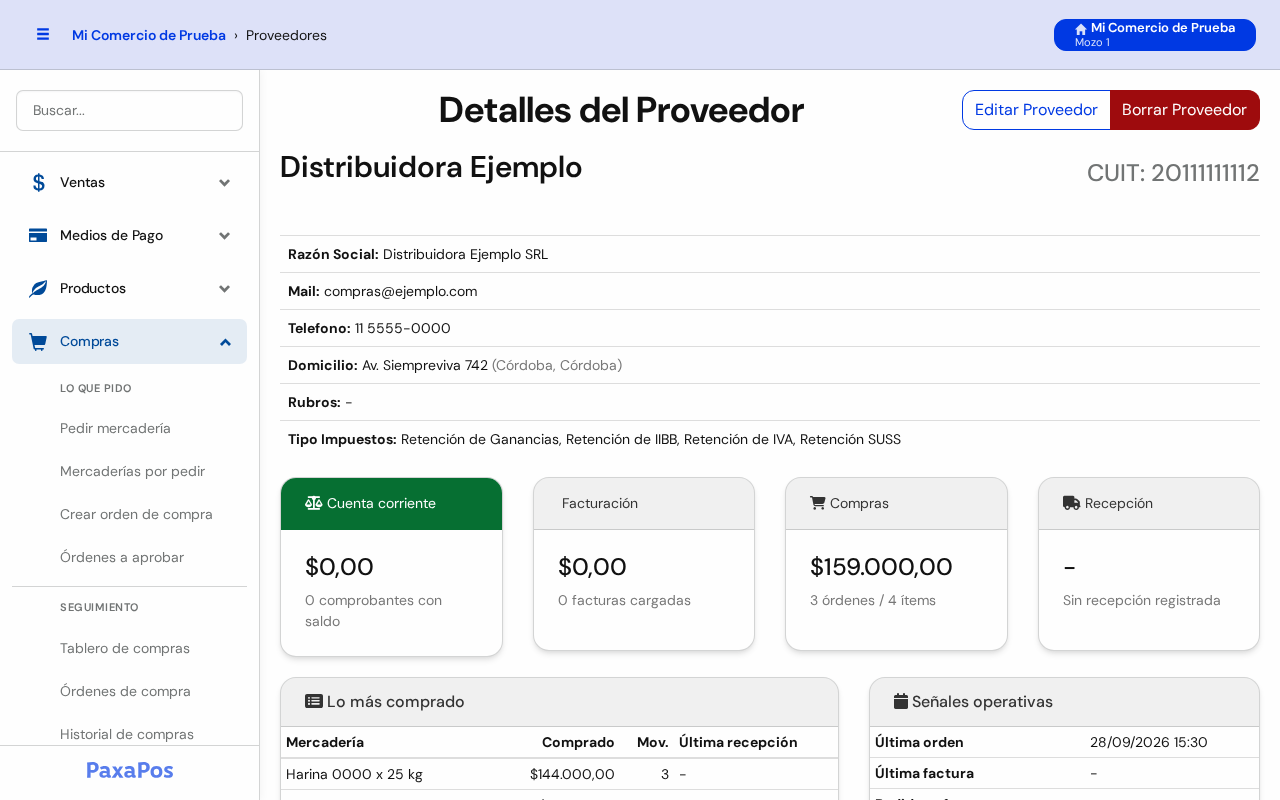This screenshot has width=1280, height=800.
Task: Click the balance scale Cuenta corriente icon
Action: point(314,503)
